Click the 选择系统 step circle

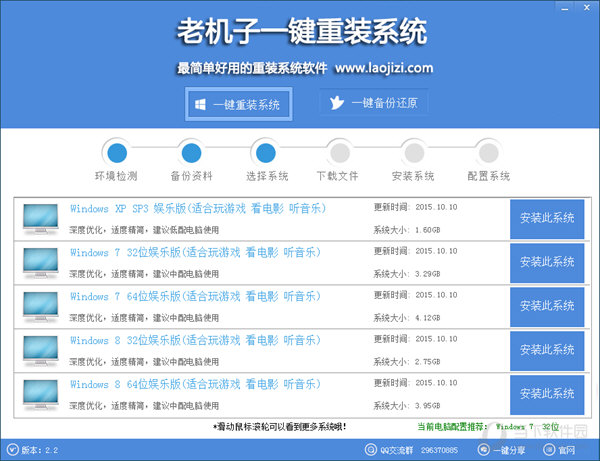[266, 153]
